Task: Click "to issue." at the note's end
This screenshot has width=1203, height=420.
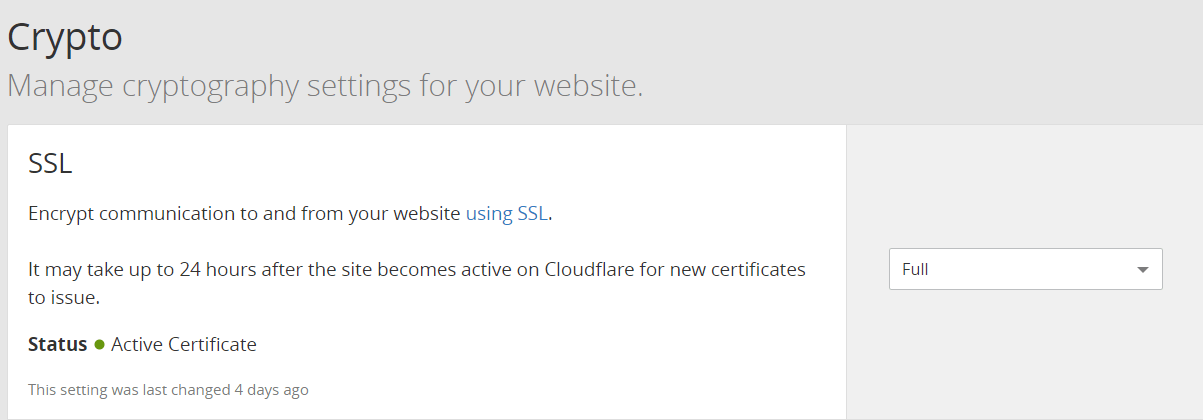Action: 64,298
